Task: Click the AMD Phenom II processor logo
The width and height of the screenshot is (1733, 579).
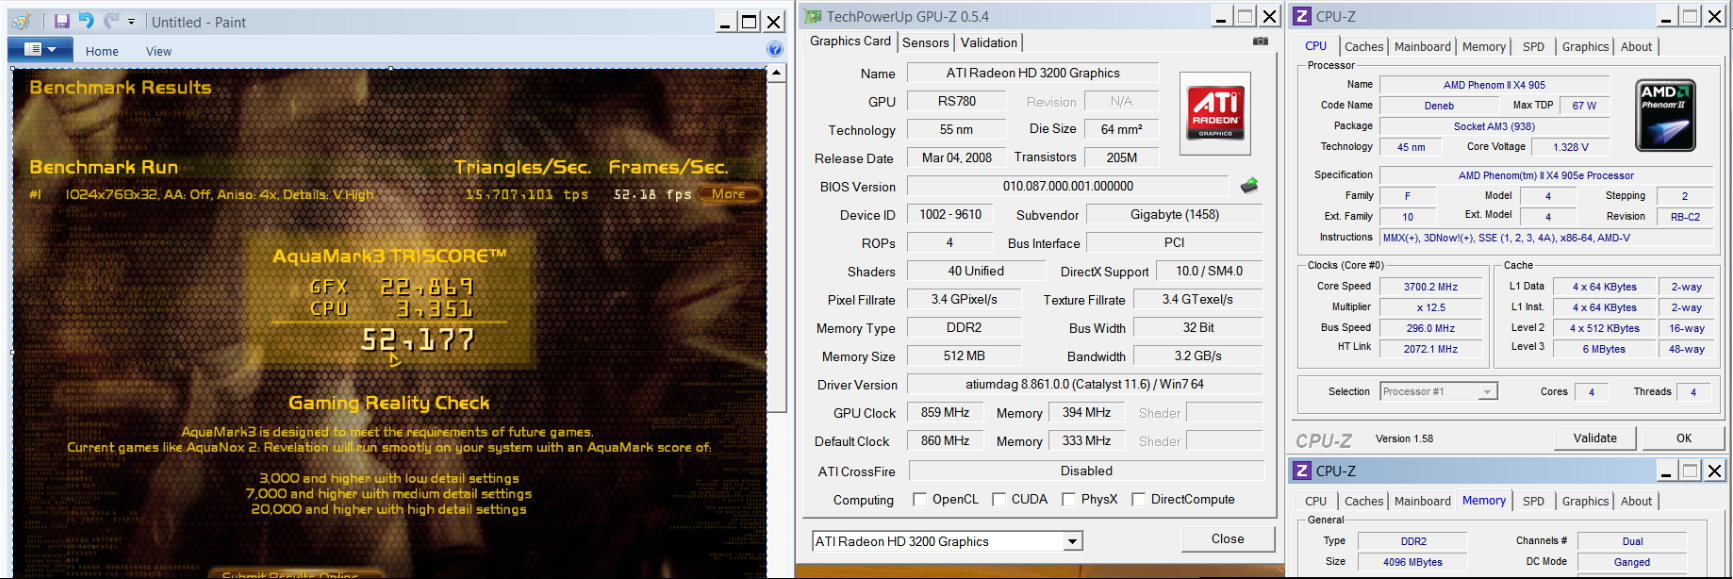Action: (1666, 115)
